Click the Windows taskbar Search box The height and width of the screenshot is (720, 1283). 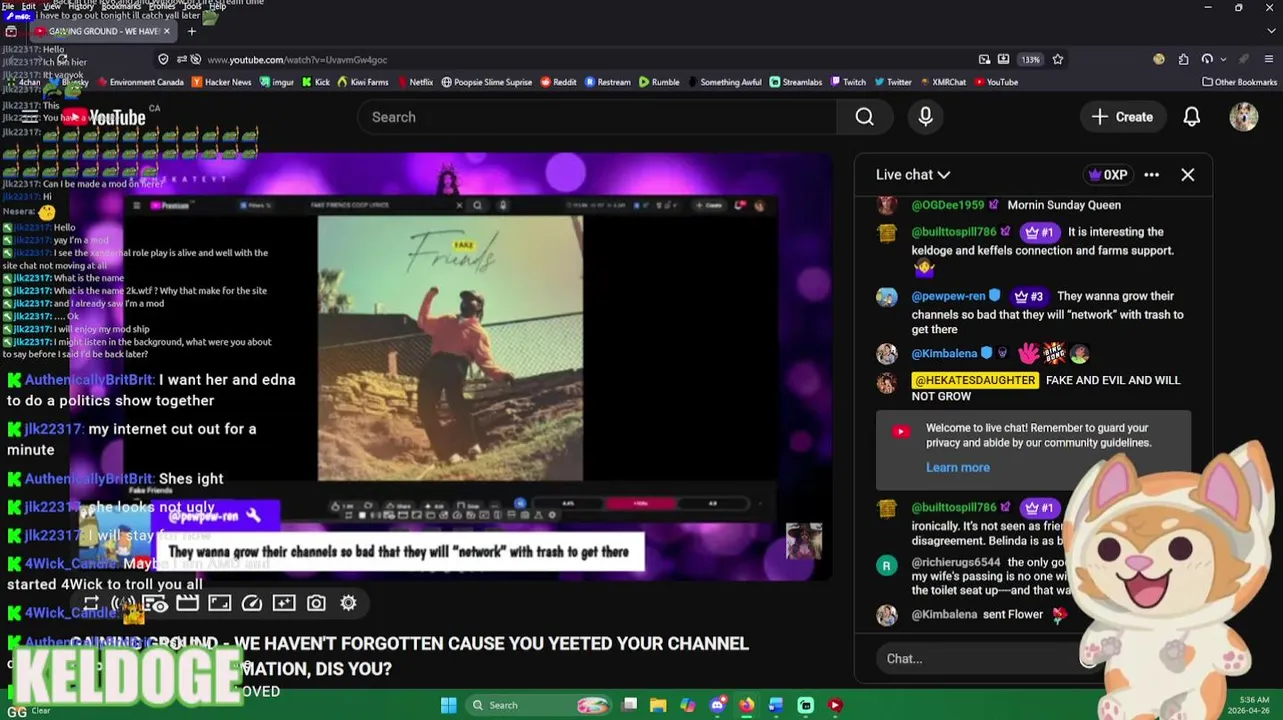click(538, 705)
